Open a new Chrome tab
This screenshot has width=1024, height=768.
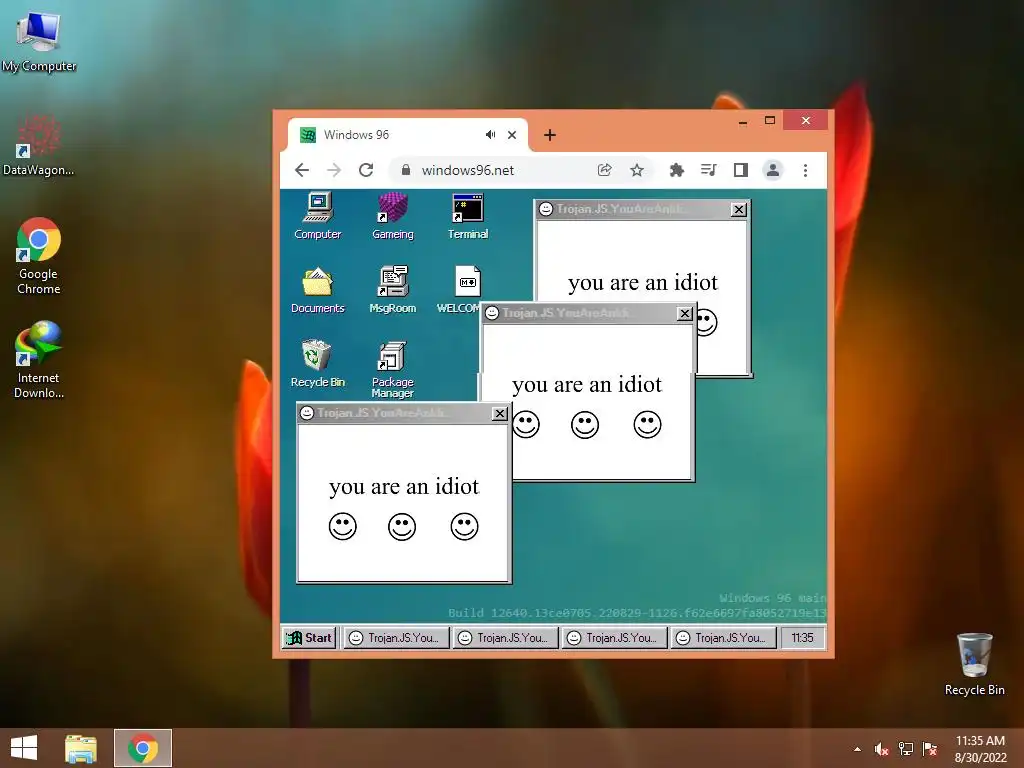(550, 135)
